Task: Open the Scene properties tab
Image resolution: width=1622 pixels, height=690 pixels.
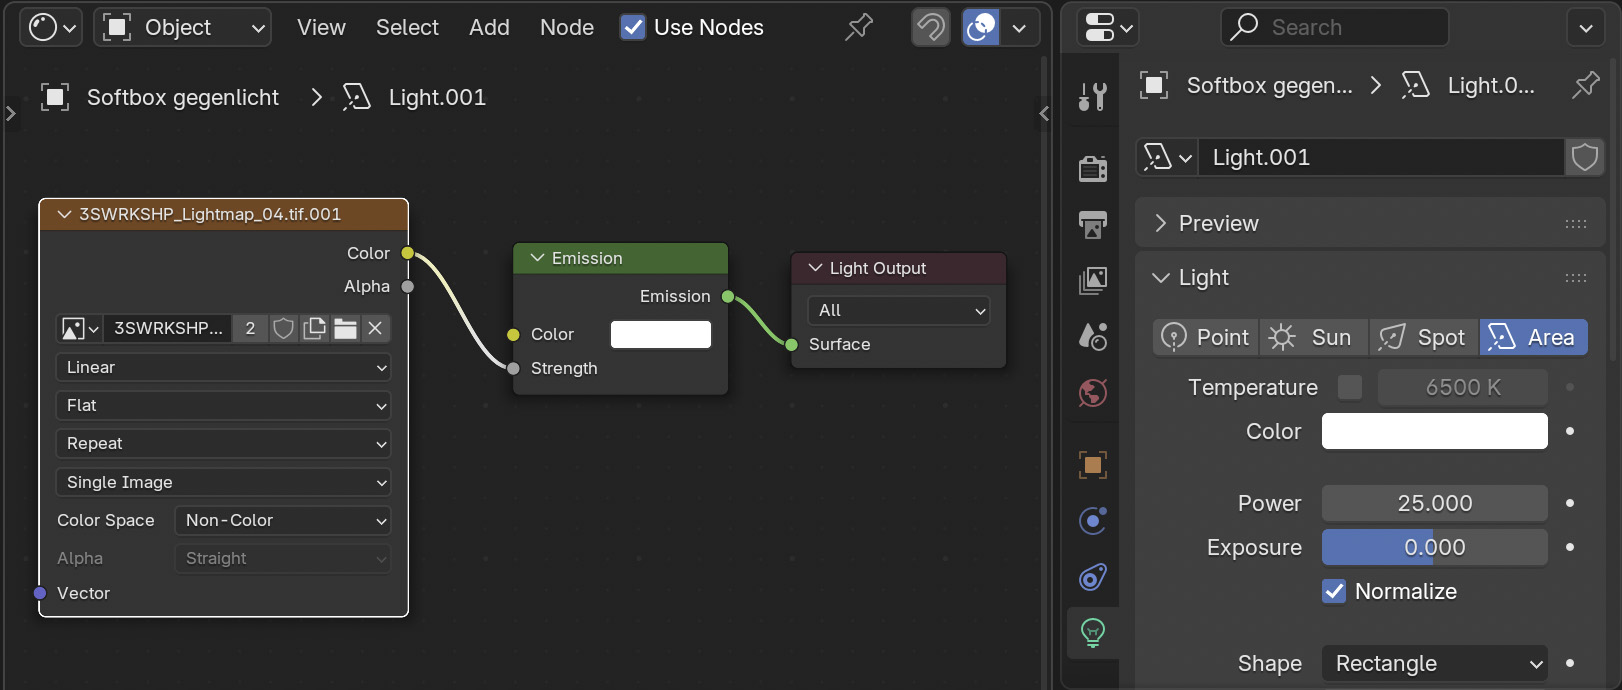Action: pyautogui.click(x=1093, y=336)
